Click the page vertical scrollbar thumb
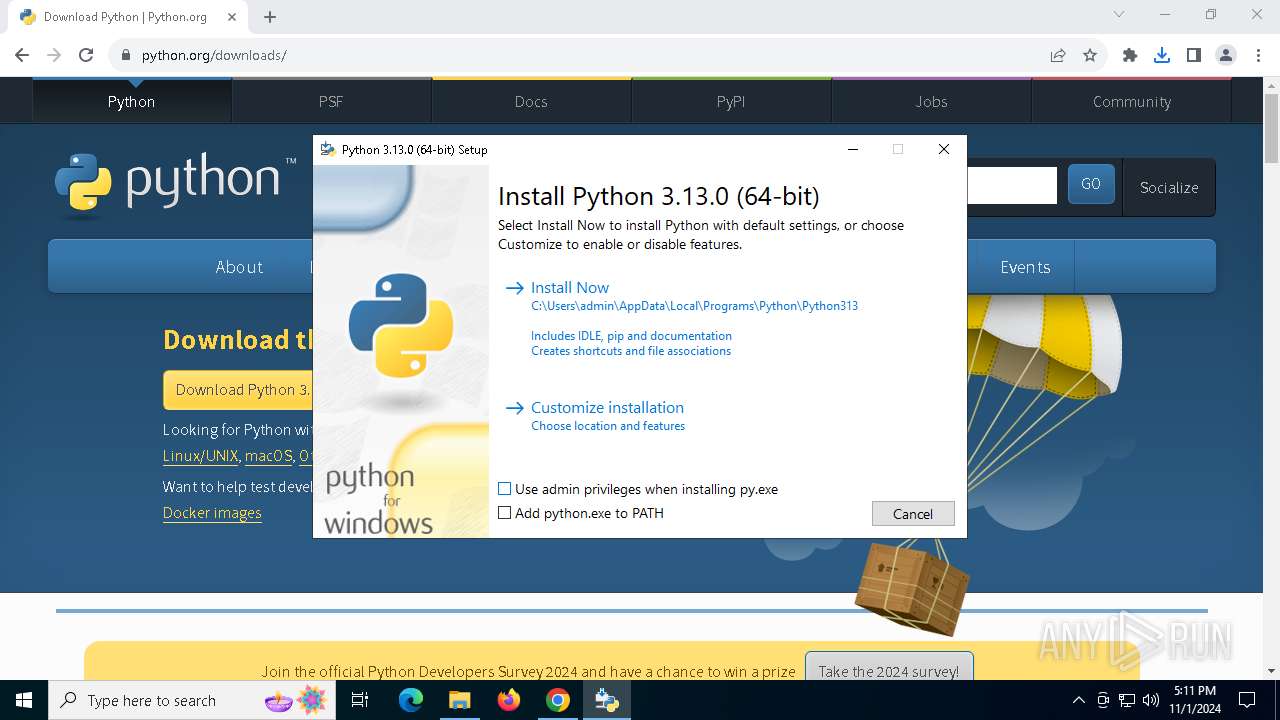1280x720 pixels. 1271,129
